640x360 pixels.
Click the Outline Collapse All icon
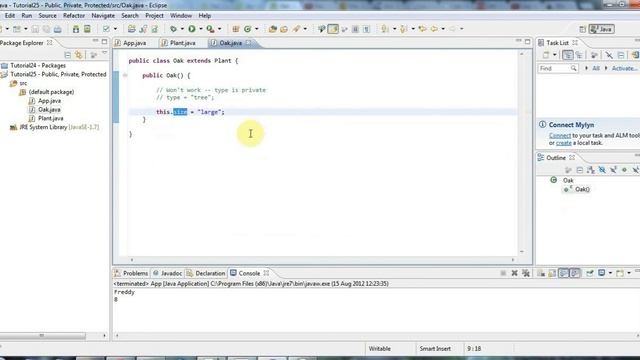[x=580, y=170]
